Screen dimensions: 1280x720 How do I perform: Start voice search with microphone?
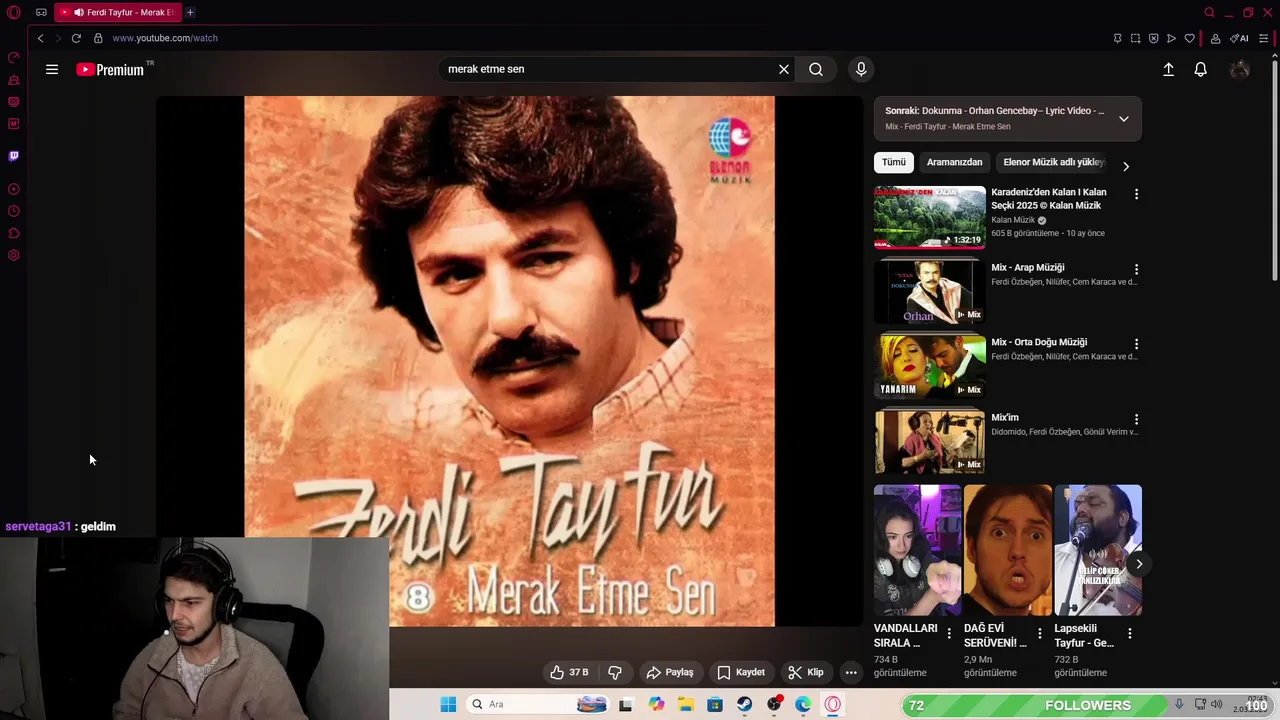point(861,69)
